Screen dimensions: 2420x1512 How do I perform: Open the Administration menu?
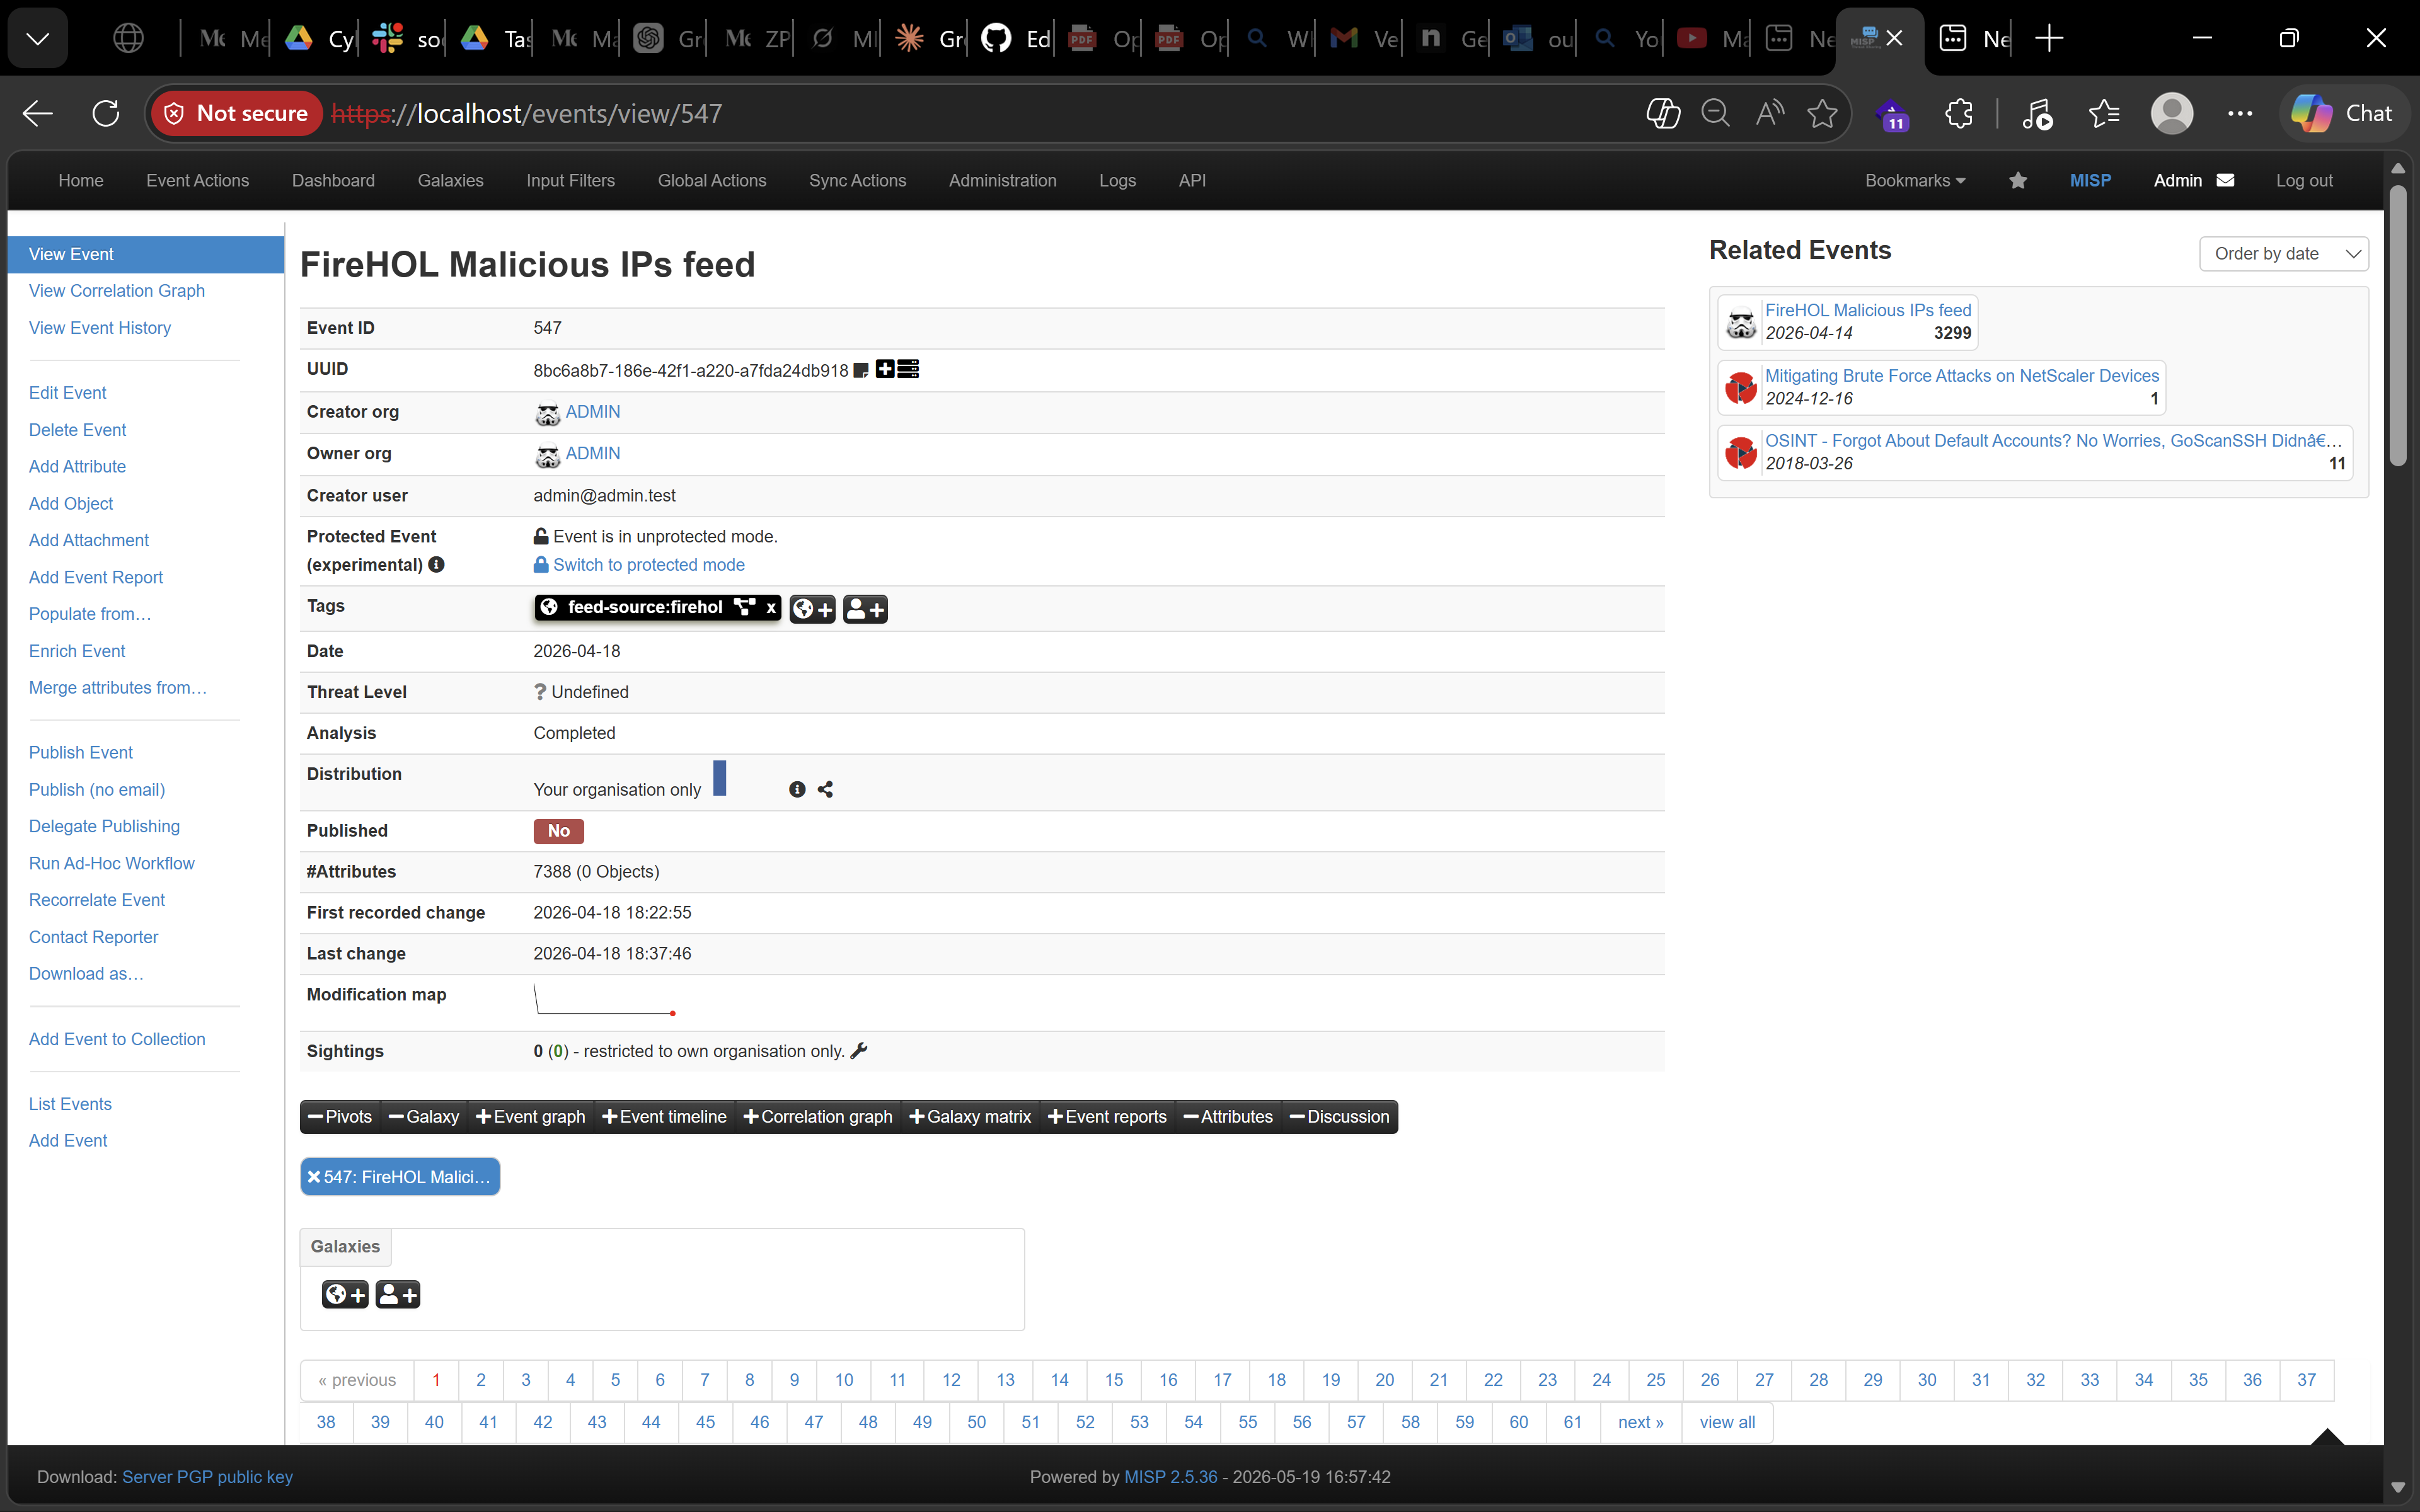click(x=1002, y=181)
